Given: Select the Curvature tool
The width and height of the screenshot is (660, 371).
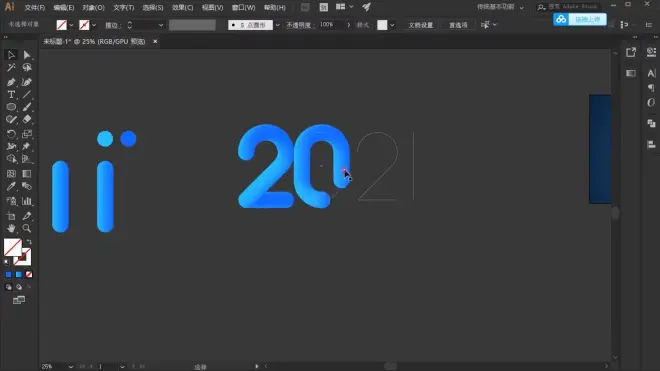Looking at the screenshot, I should click(x=27, y=82).
